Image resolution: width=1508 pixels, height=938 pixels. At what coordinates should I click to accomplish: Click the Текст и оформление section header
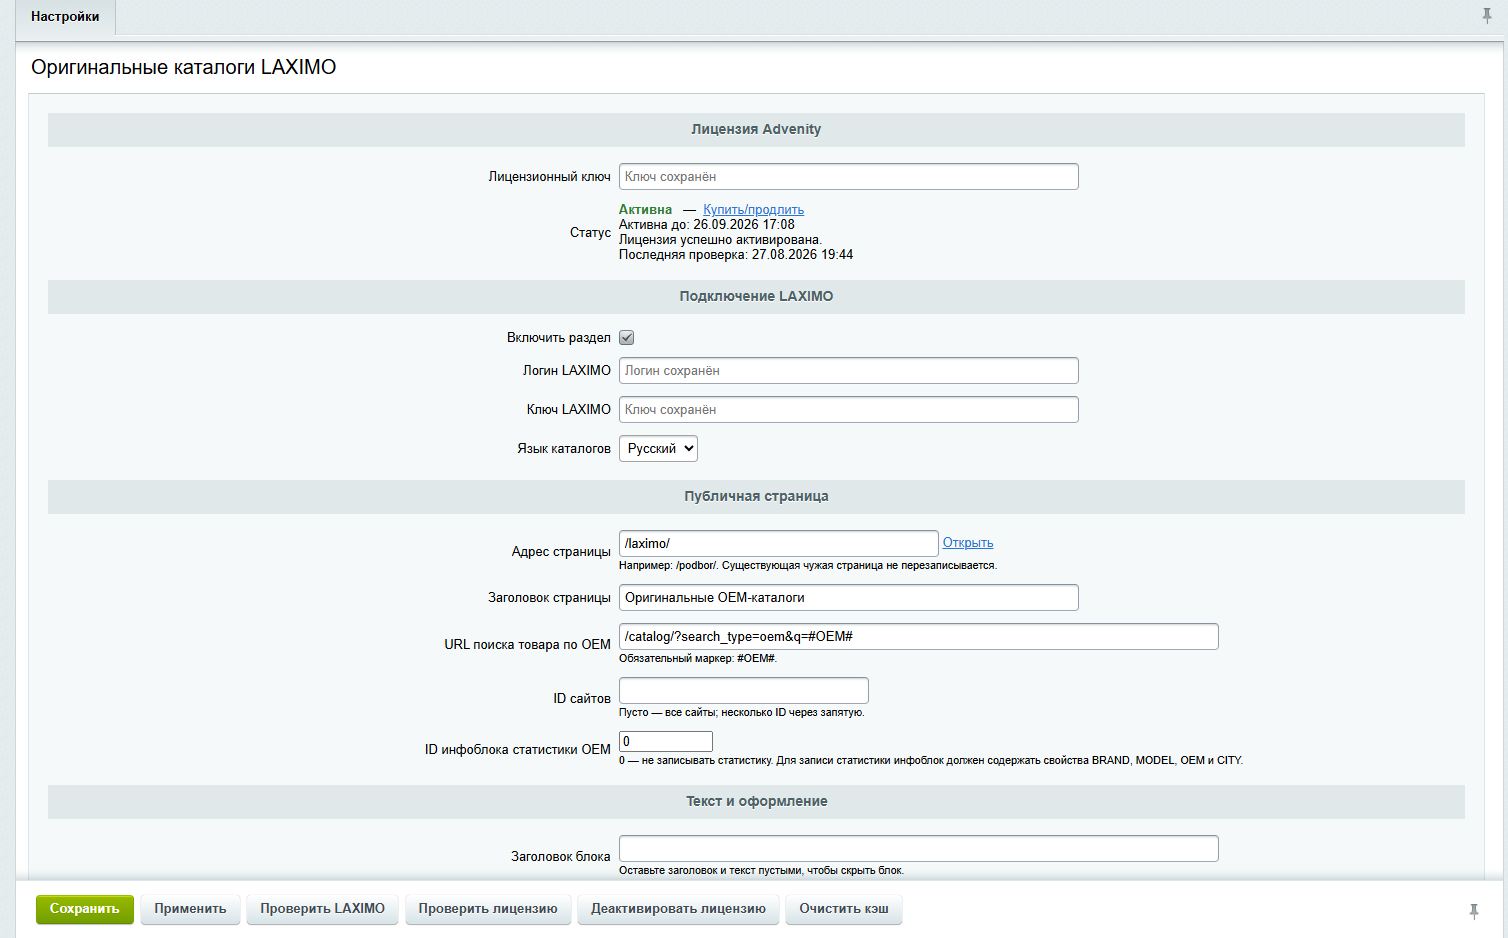pos(756,802)
